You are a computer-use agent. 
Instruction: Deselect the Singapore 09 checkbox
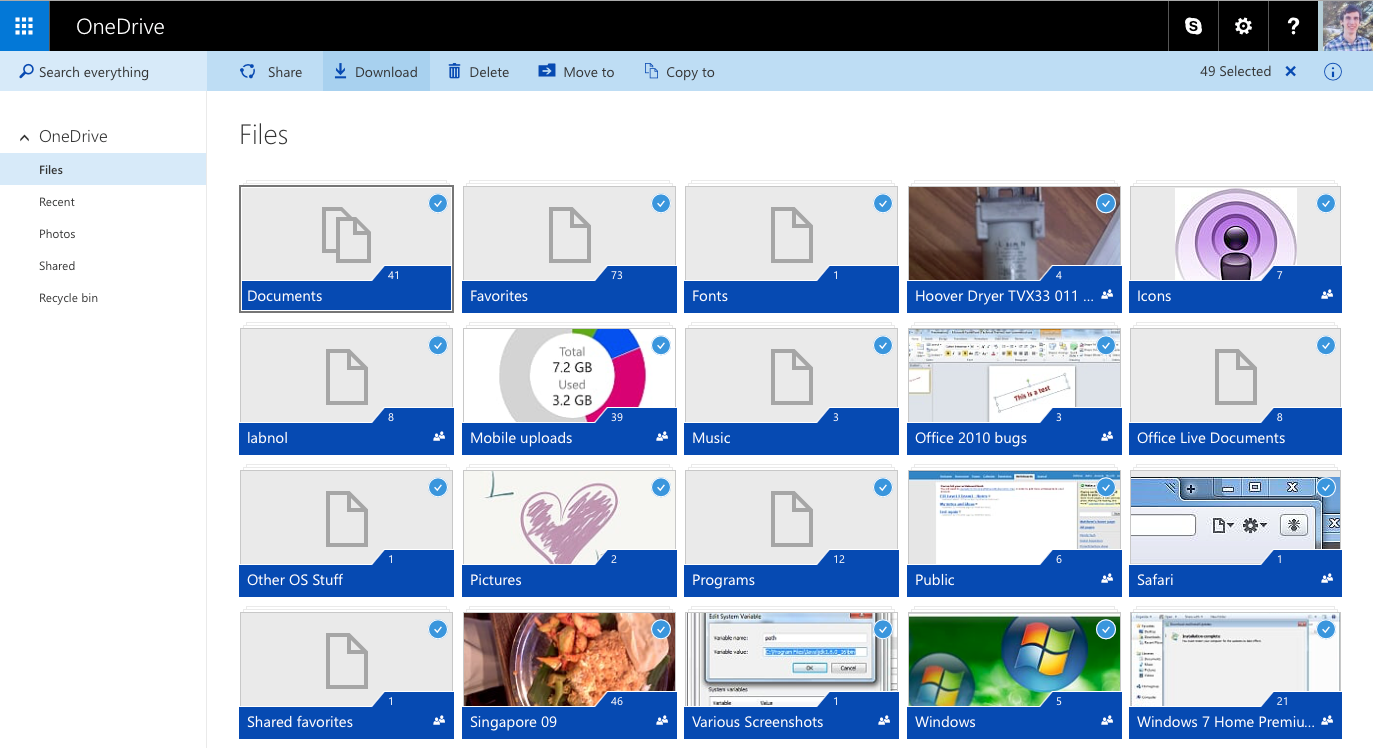pyautogui.click(x=660, y=629)
